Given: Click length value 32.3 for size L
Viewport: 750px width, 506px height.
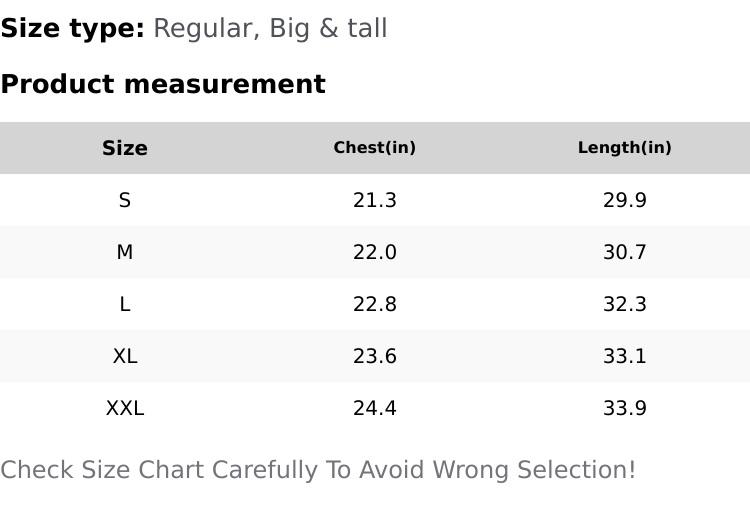Looking at the screenshot, I should (x=625, y=304).
